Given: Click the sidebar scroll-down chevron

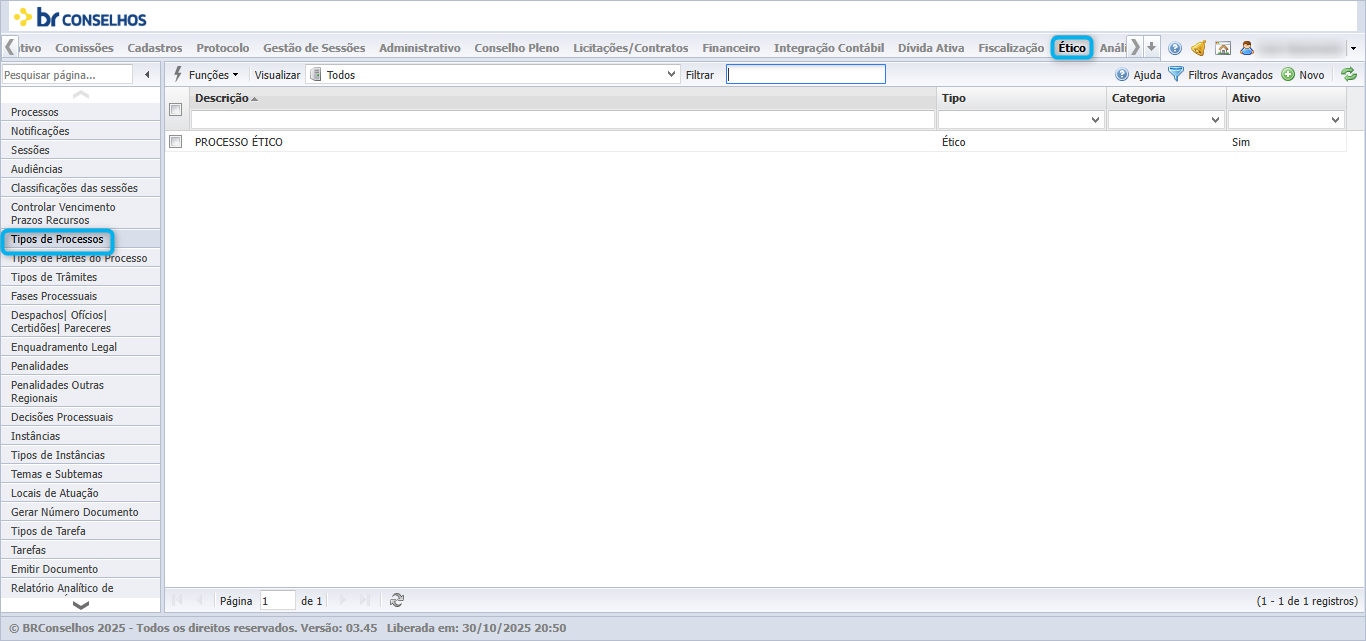Looking at the screenshot, I should pyautogui.click(x=81, y=605).
